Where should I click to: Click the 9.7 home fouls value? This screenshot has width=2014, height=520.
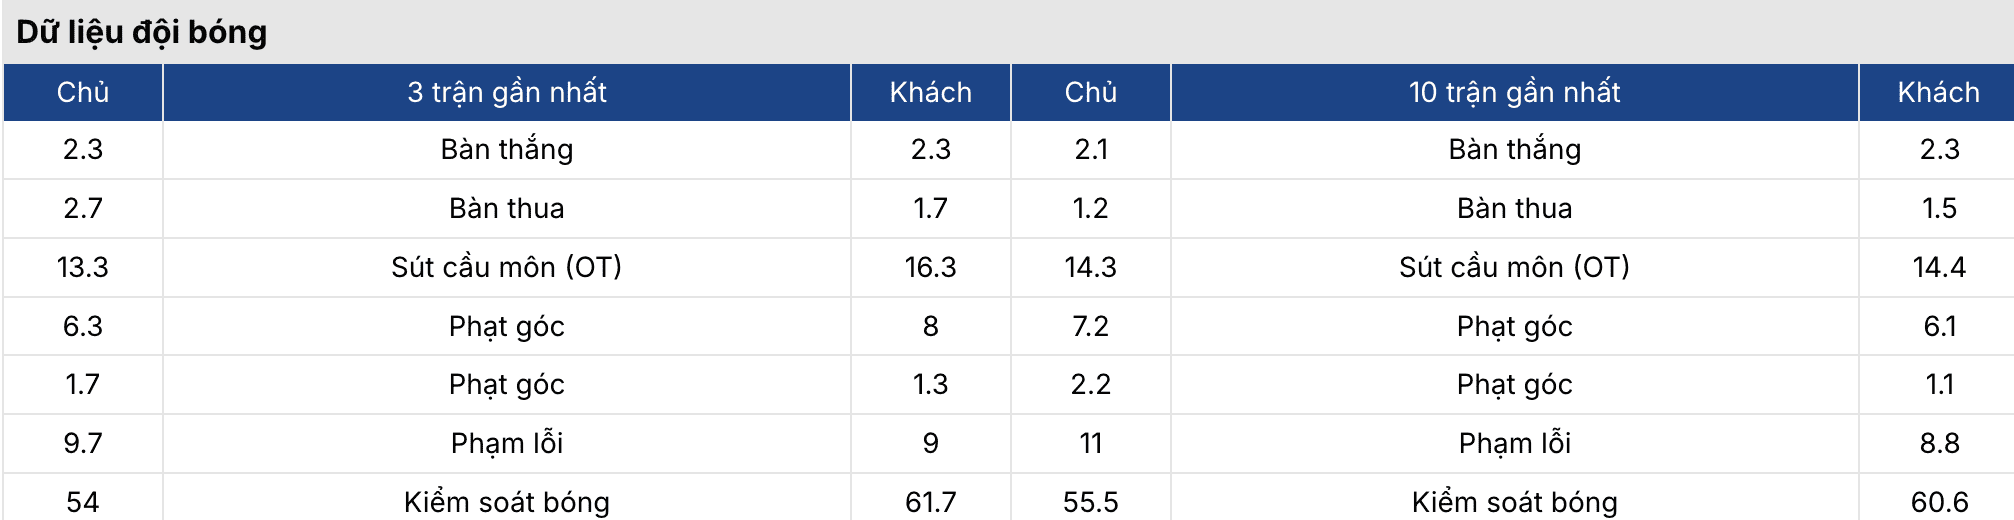(x=83, y=443)
